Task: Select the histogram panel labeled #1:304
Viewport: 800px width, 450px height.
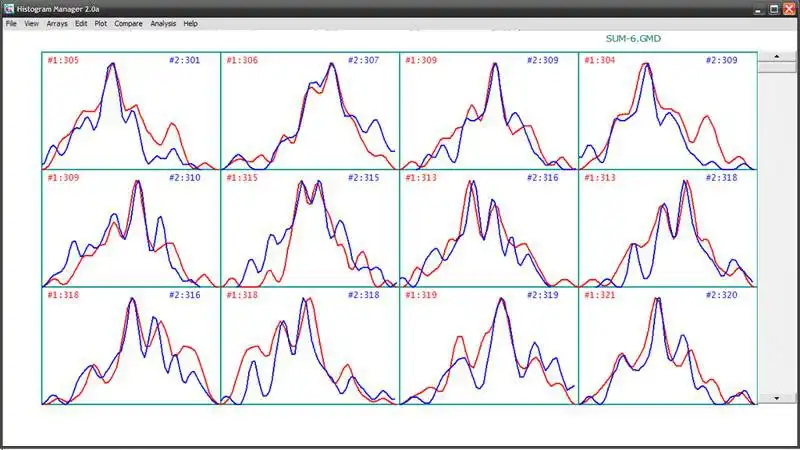Action: click(x=668, y=111)
